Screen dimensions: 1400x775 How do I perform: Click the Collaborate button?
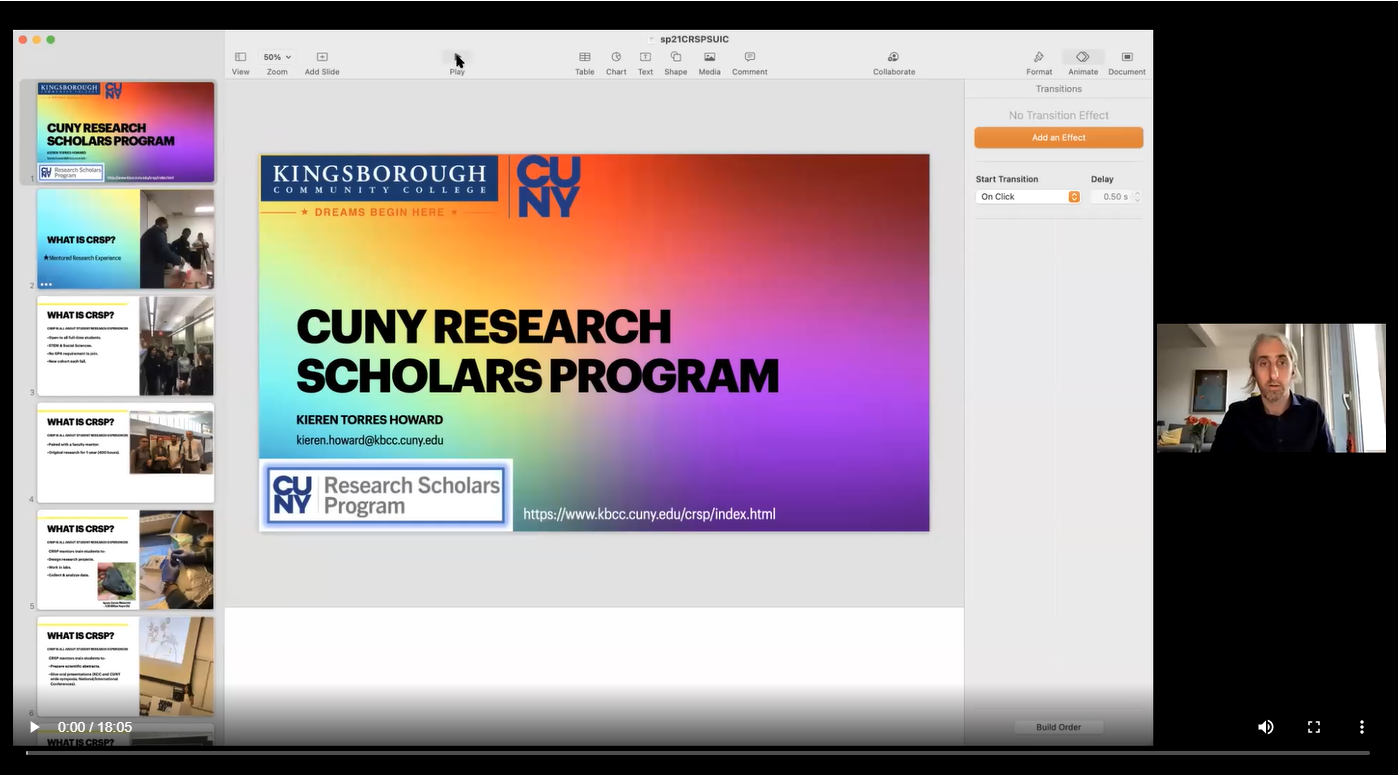tap(894, 63)
